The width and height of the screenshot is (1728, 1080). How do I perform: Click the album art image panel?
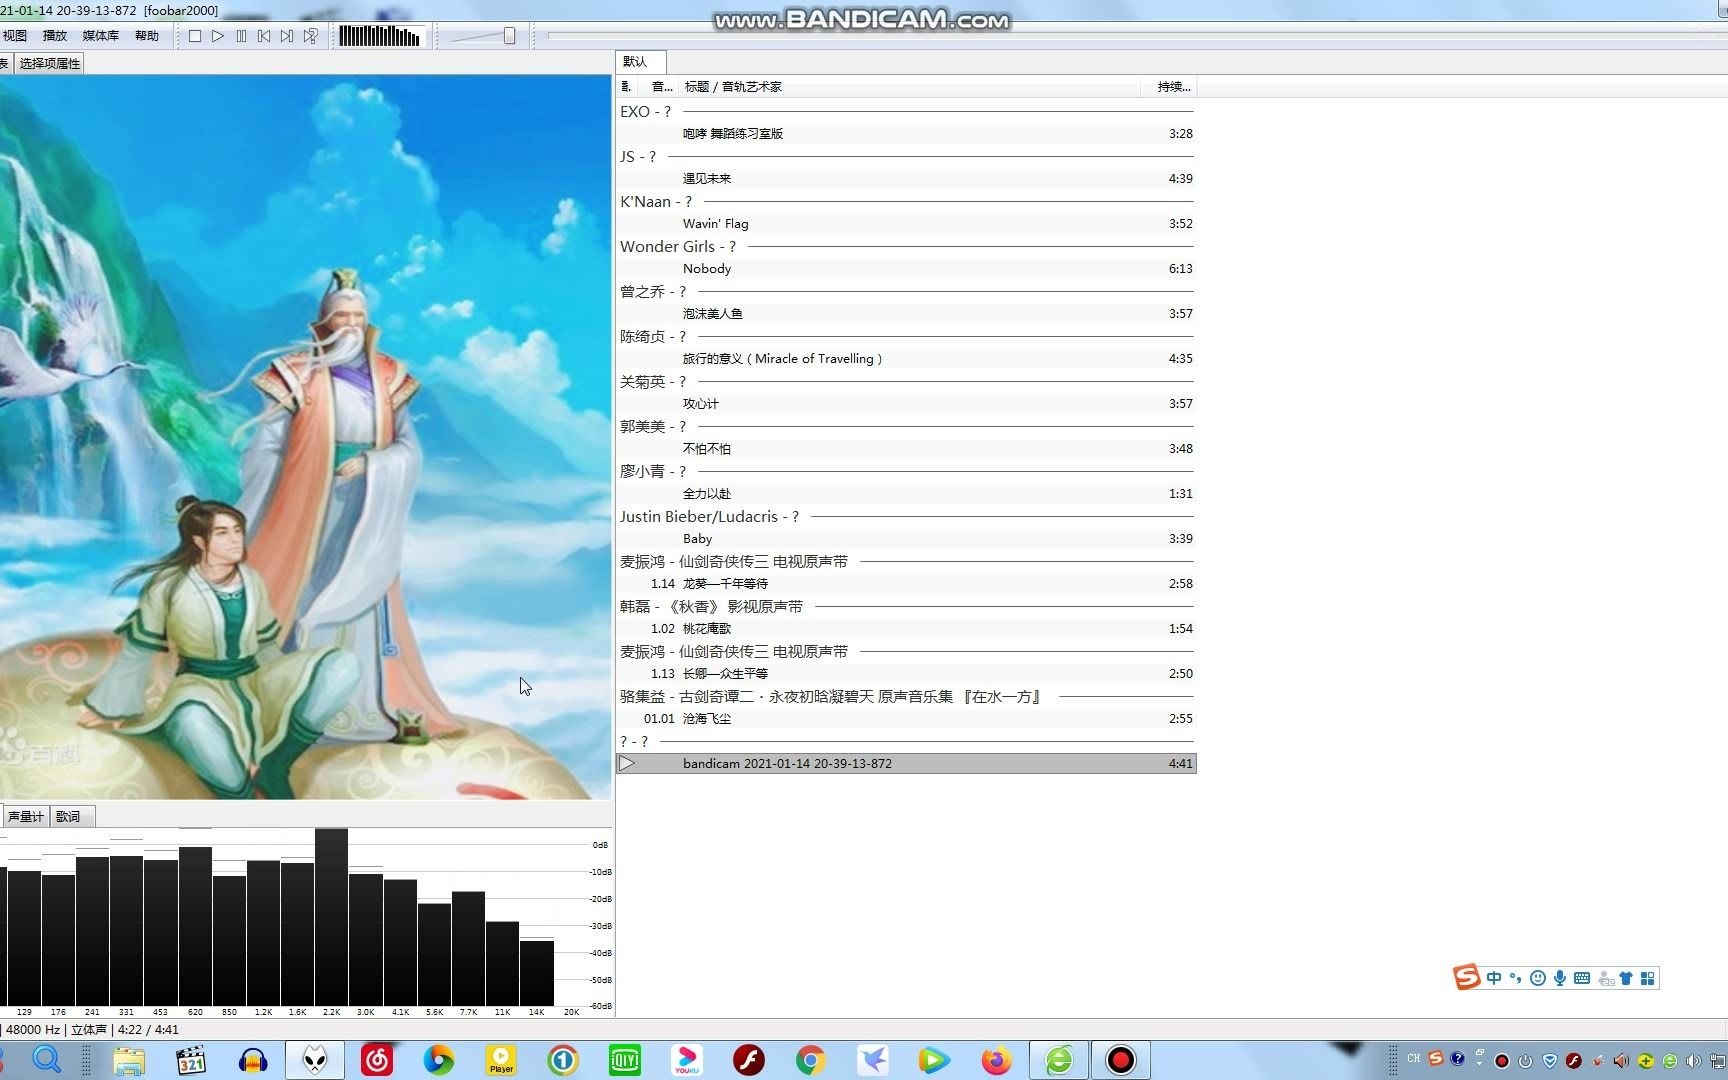306,437
